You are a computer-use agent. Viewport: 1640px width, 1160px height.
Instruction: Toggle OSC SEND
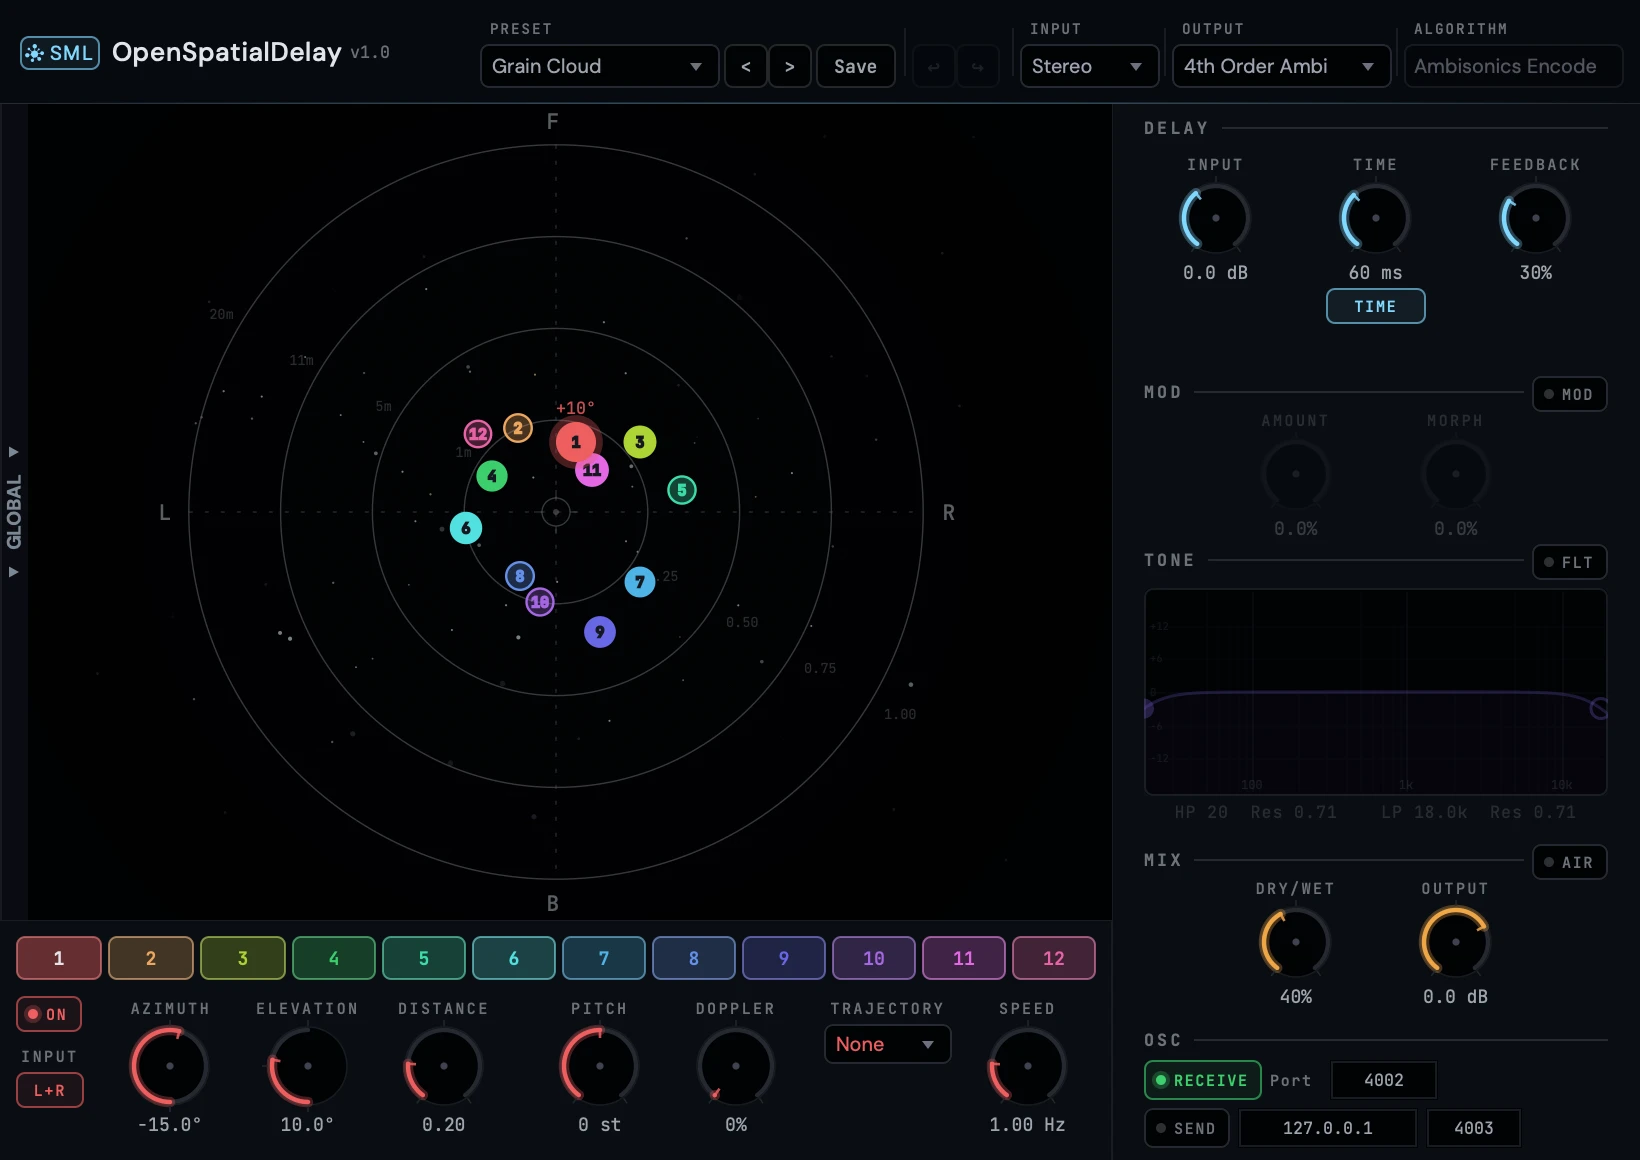pos(1187,1128)
